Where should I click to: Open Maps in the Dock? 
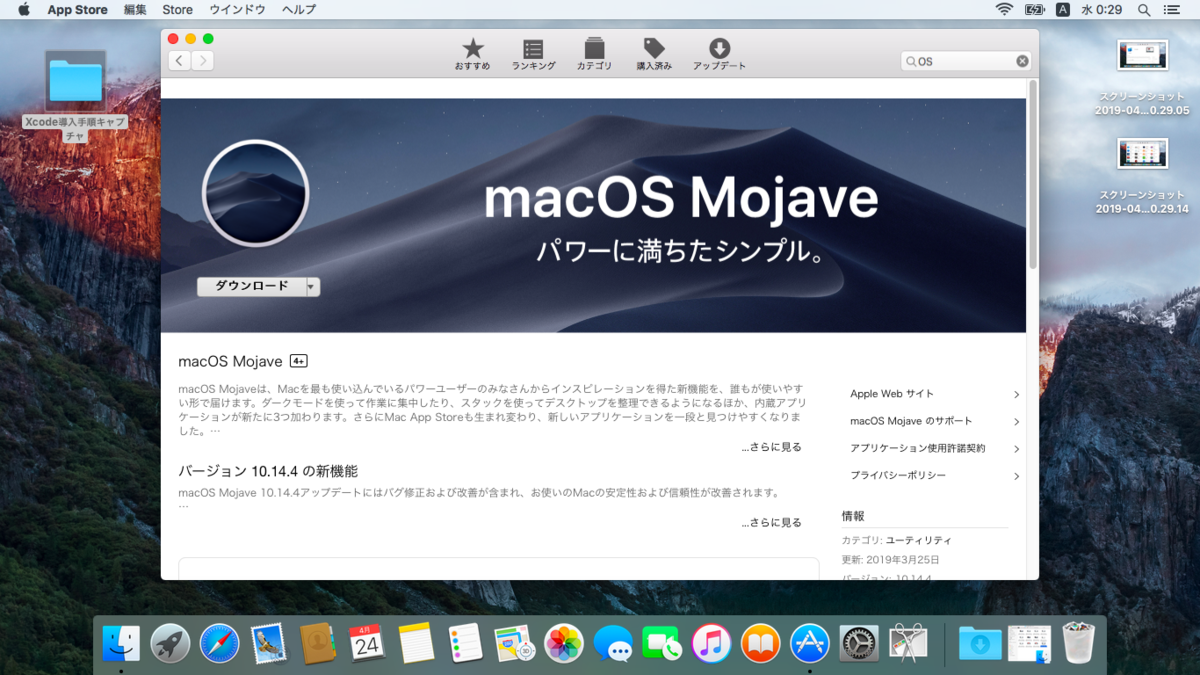[x=514, y=643]
